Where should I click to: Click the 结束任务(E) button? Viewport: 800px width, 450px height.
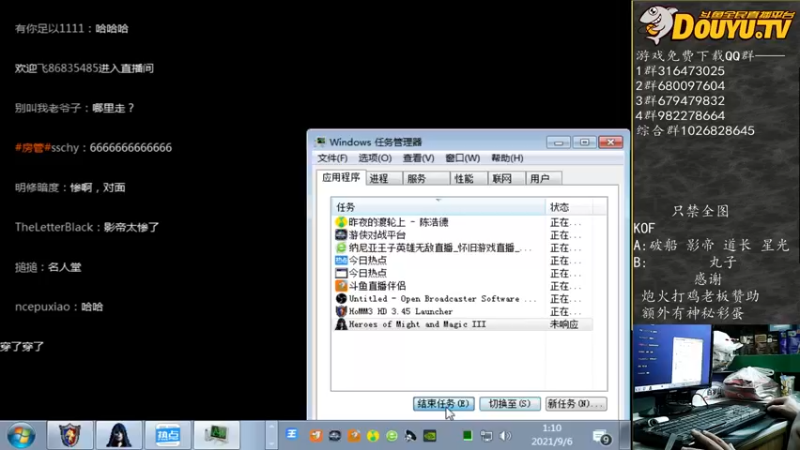443,404
